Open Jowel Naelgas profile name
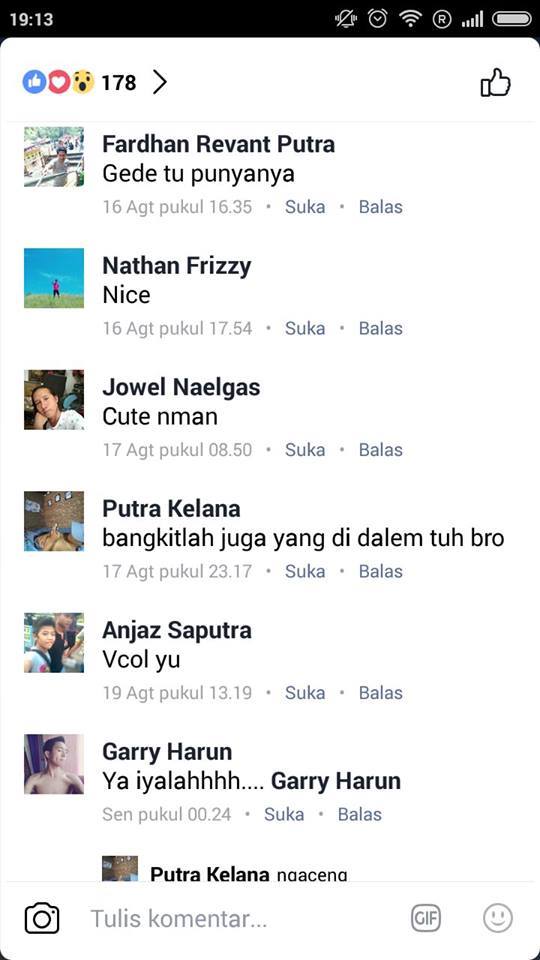The image size is (540, 960). click(181, 388)
